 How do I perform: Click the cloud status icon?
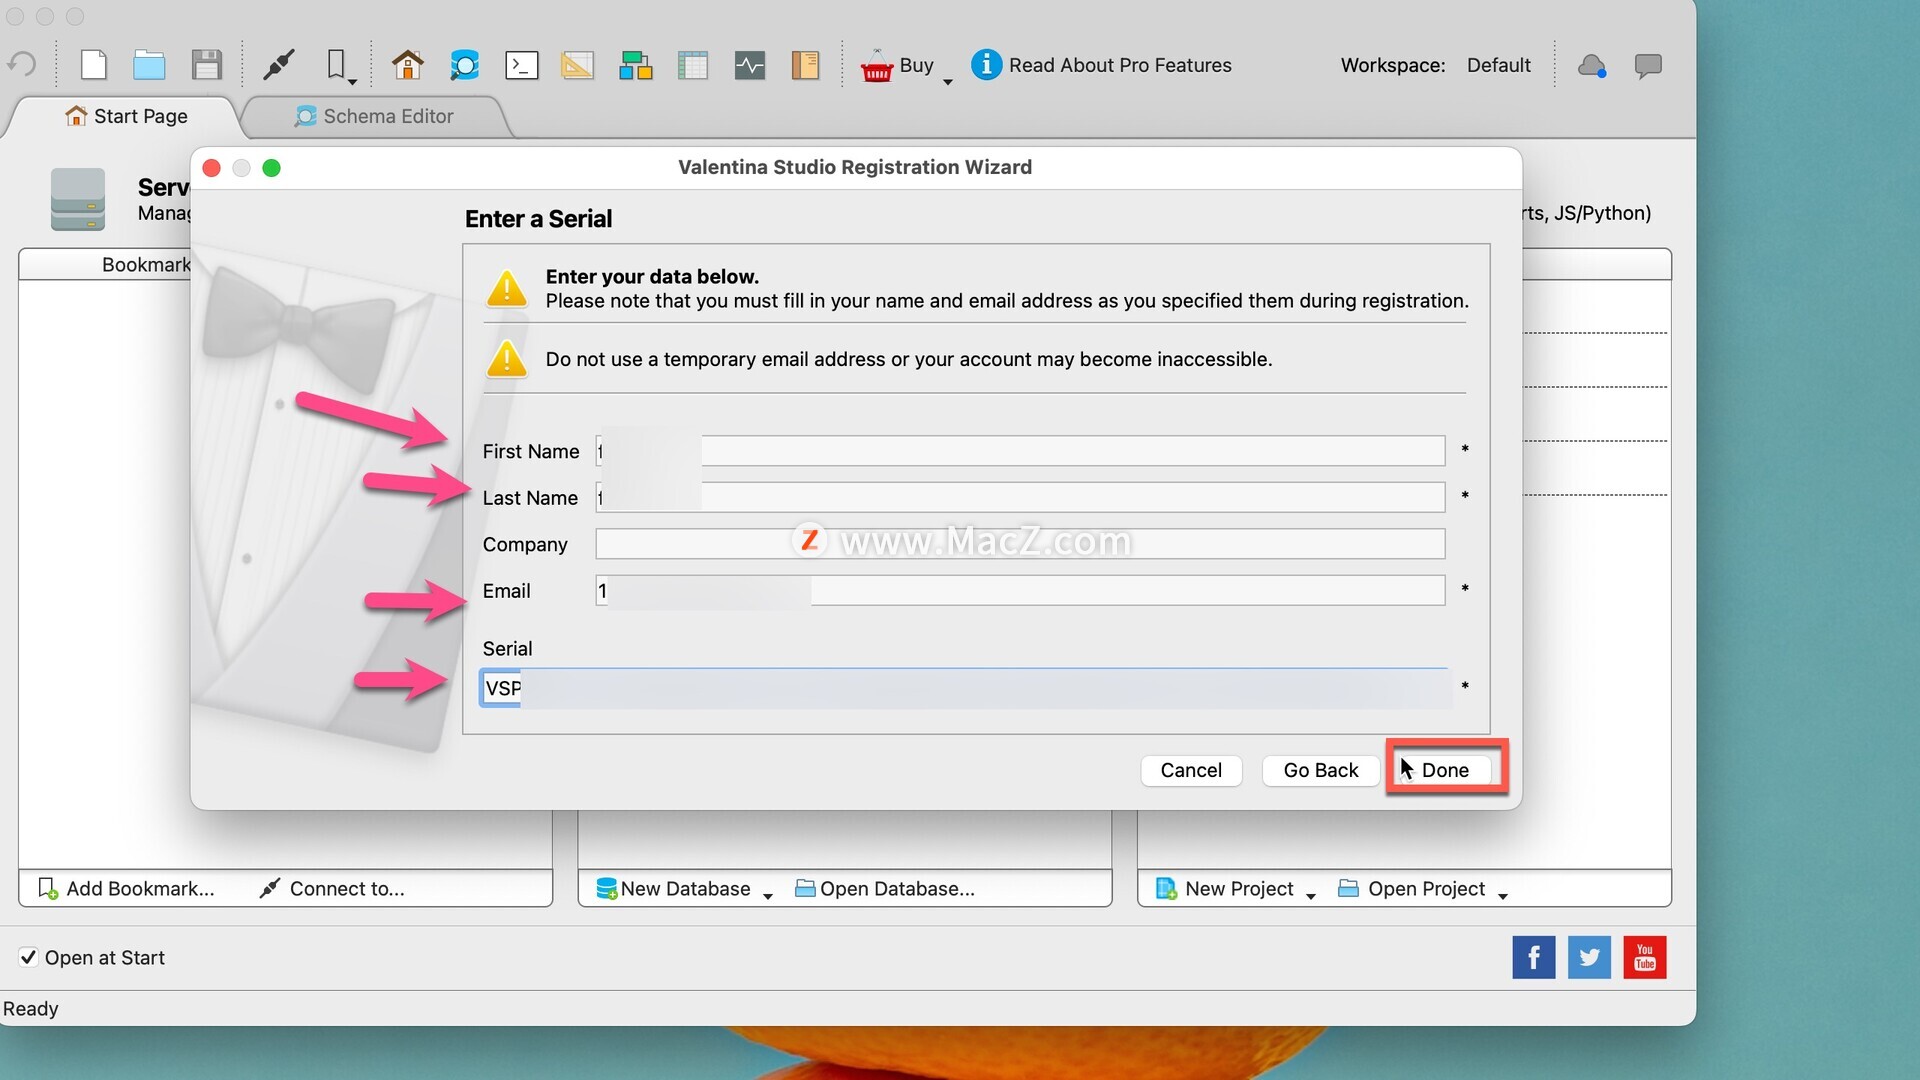pyautogui.click(x=1591, y=66)
